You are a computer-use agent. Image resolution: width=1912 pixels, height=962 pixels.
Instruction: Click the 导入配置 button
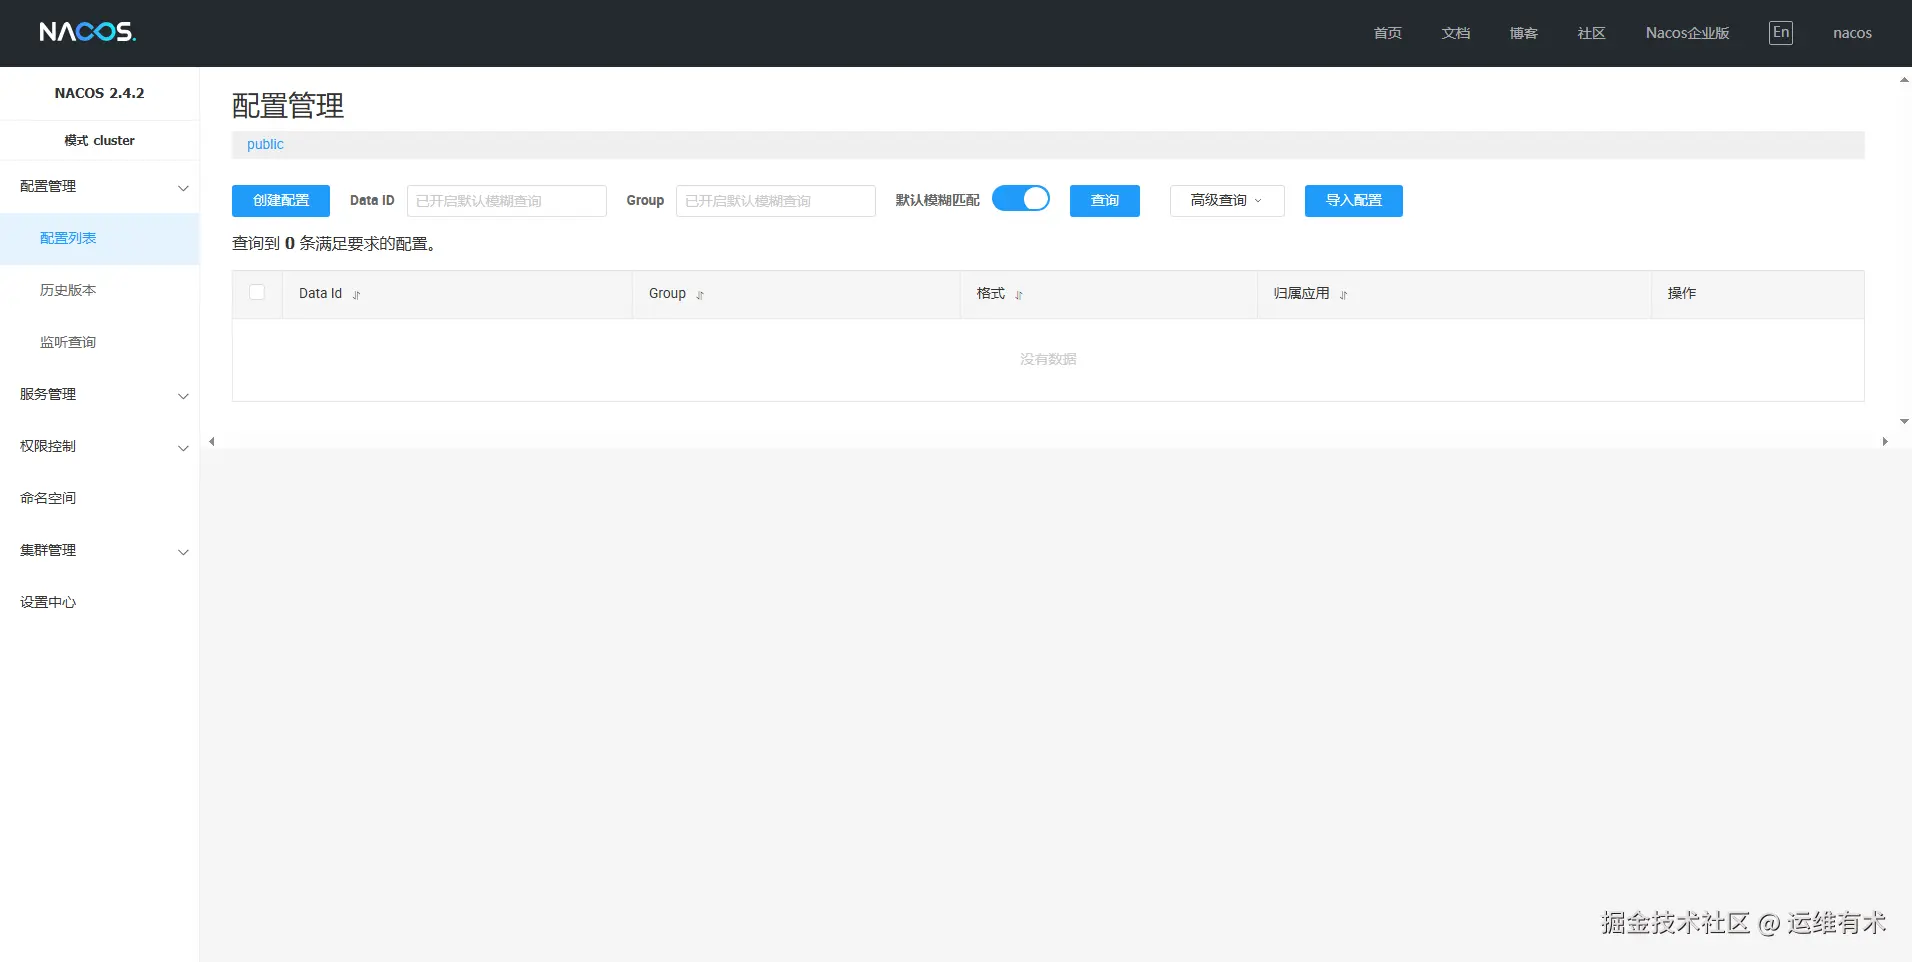click(1352, 200)
